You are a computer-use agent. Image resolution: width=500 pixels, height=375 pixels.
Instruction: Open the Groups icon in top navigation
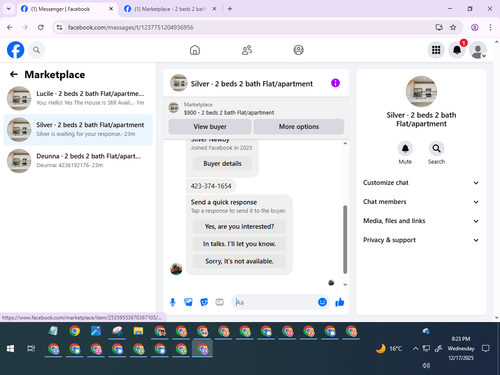click(298, 50)
